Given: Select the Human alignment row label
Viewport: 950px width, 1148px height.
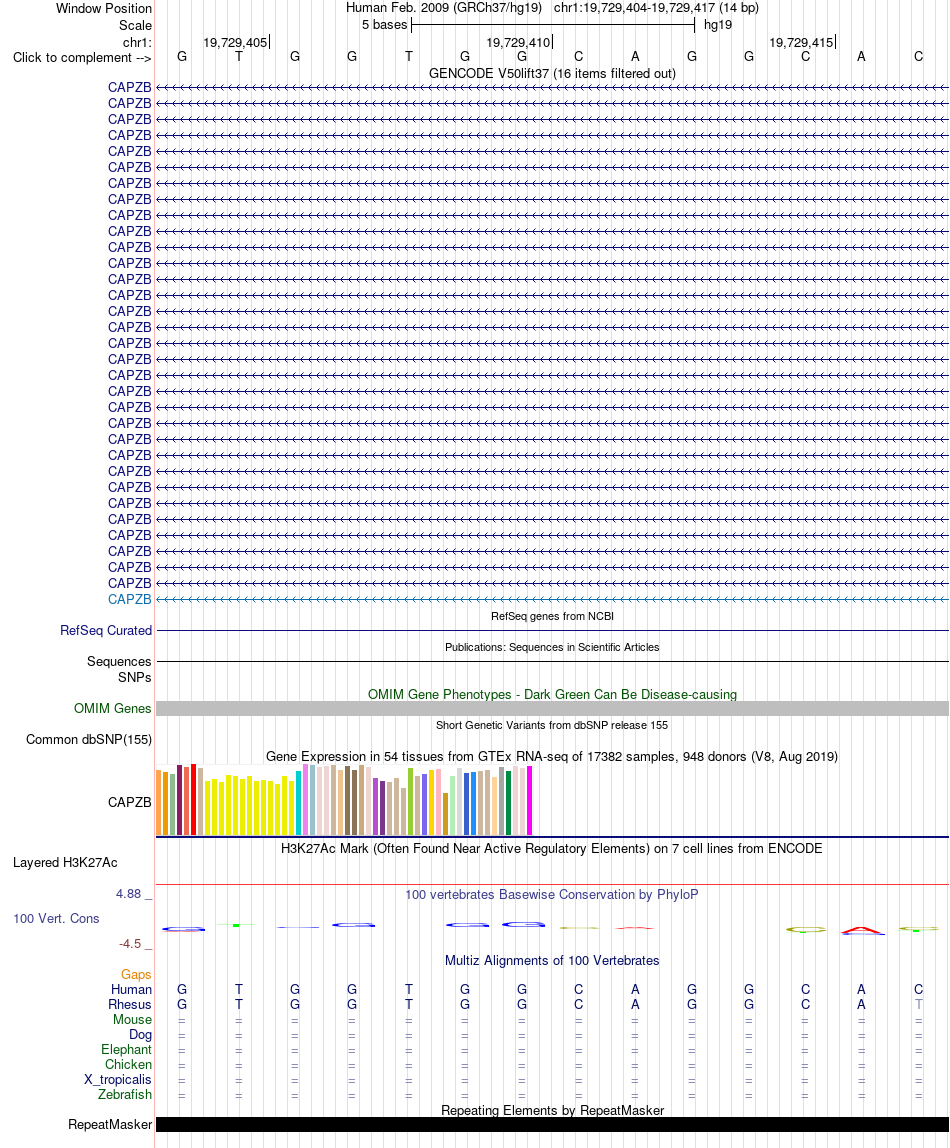Looking at the screenshot, I should coord(131,990).
